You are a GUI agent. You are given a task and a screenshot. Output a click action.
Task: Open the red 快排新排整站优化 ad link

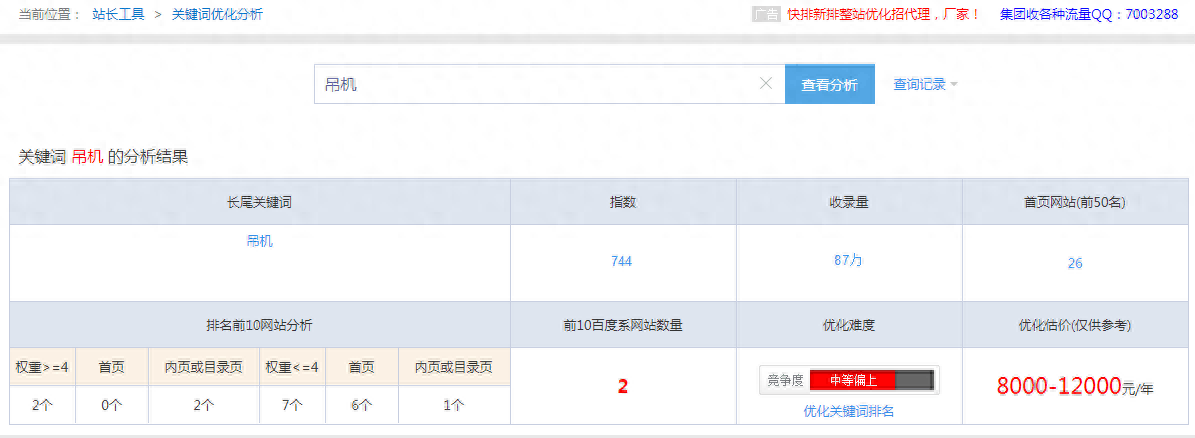[884, 15]
